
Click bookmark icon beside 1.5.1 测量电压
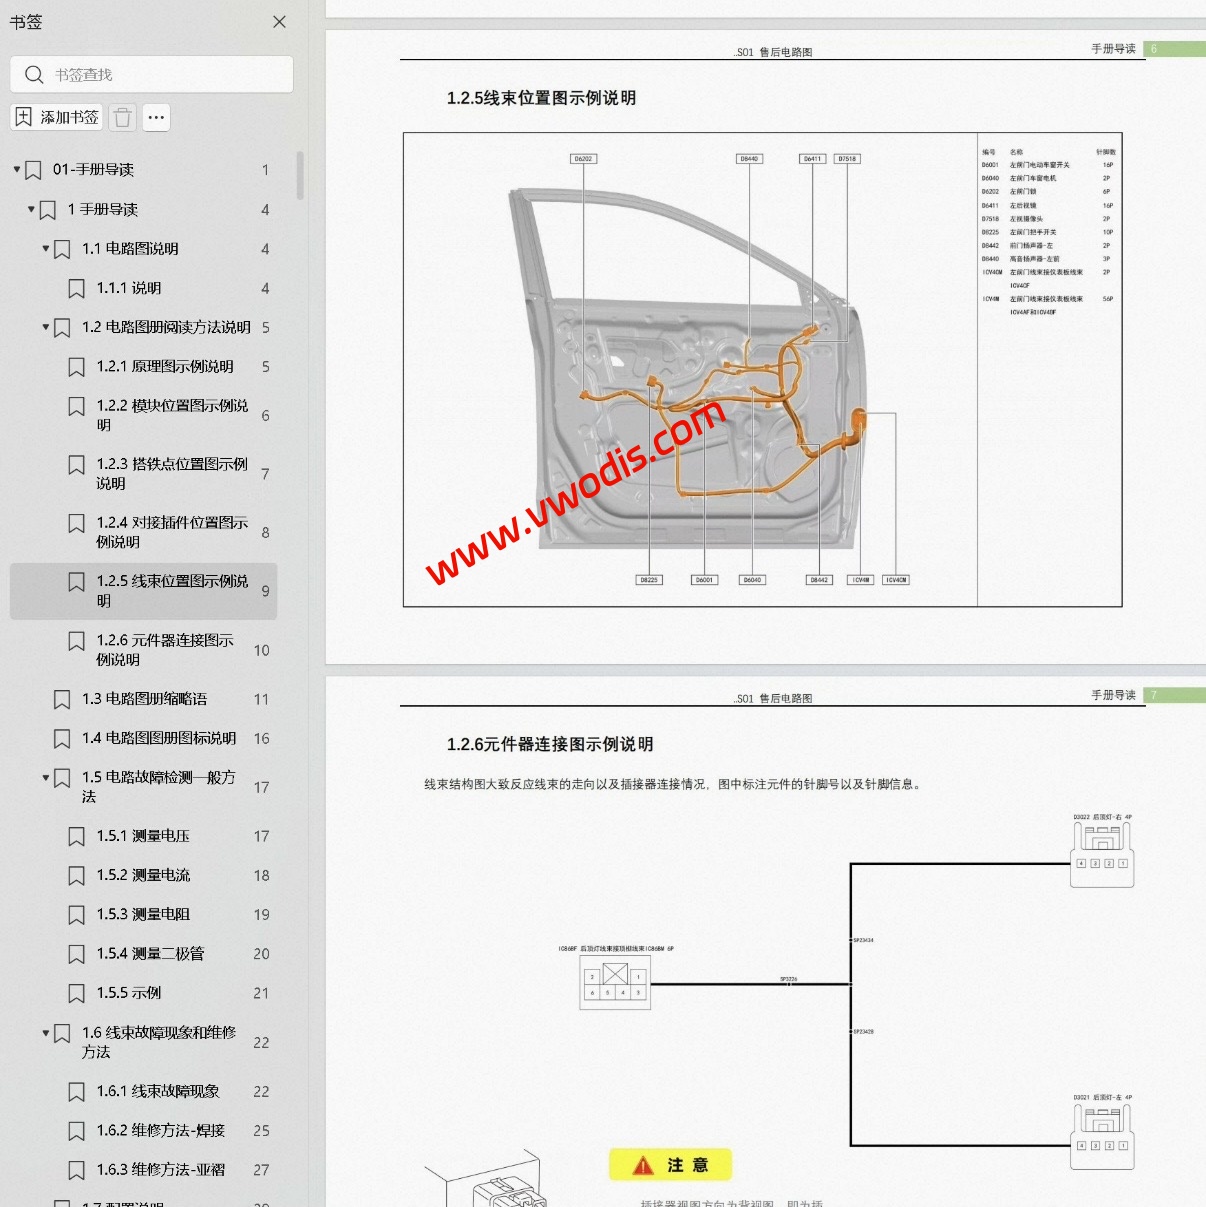[x=76, y=836]
